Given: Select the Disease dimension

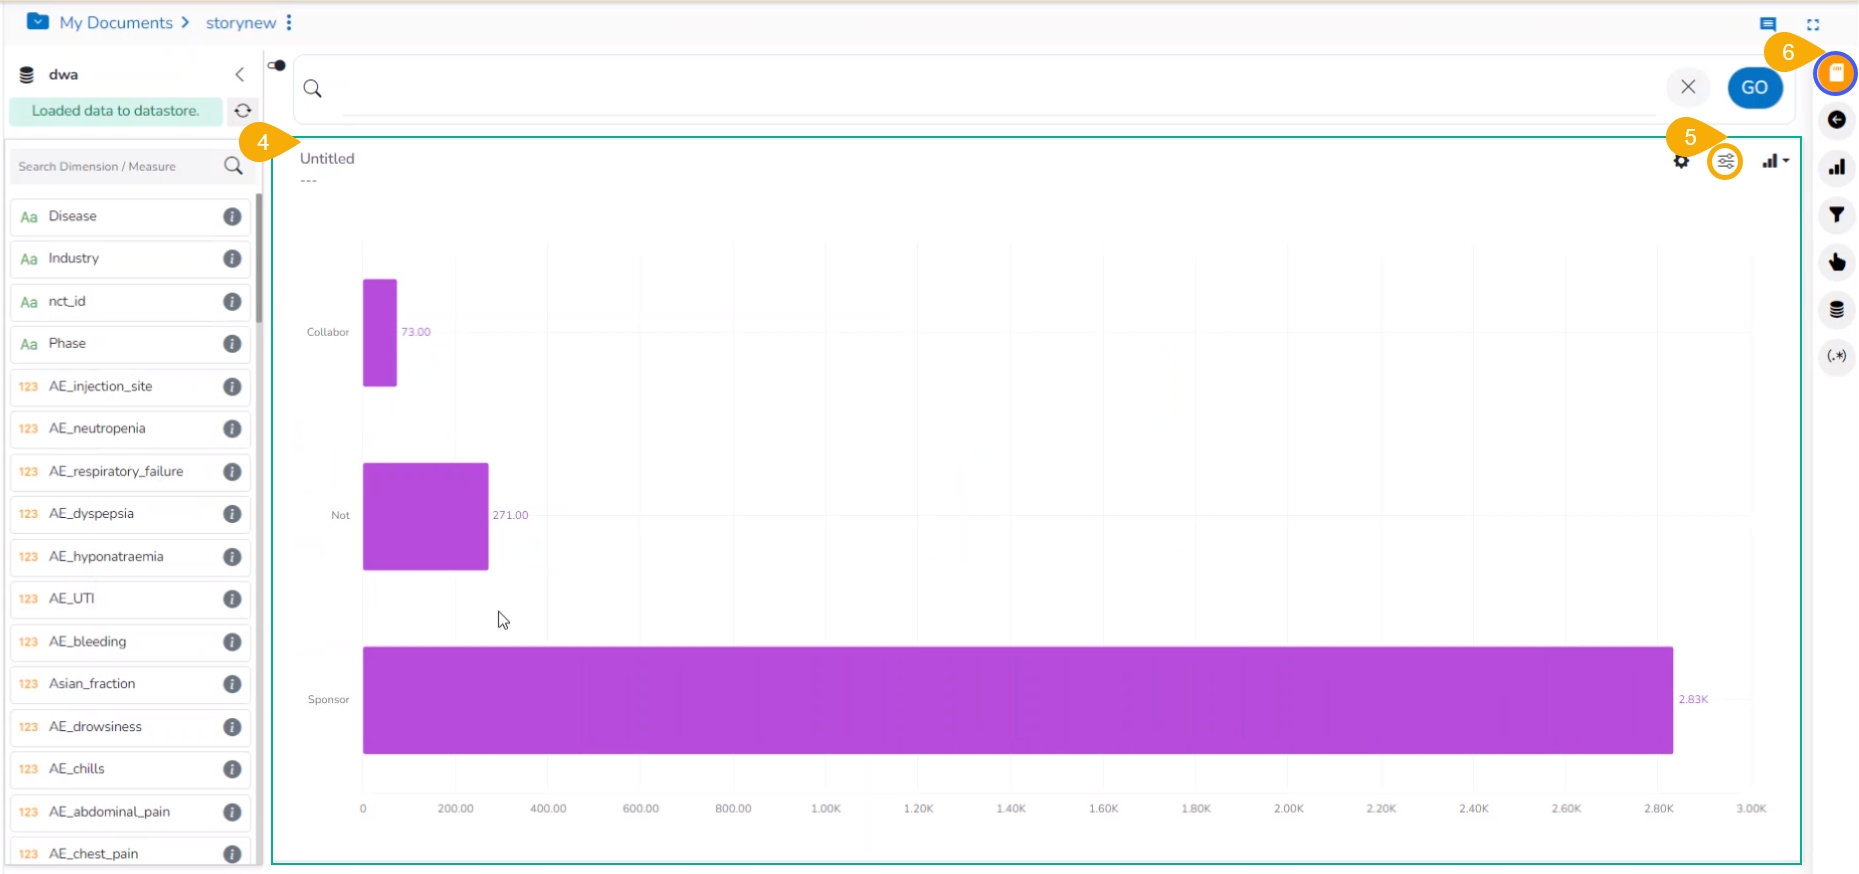Looking at the screenshot, I should point(130,216).
